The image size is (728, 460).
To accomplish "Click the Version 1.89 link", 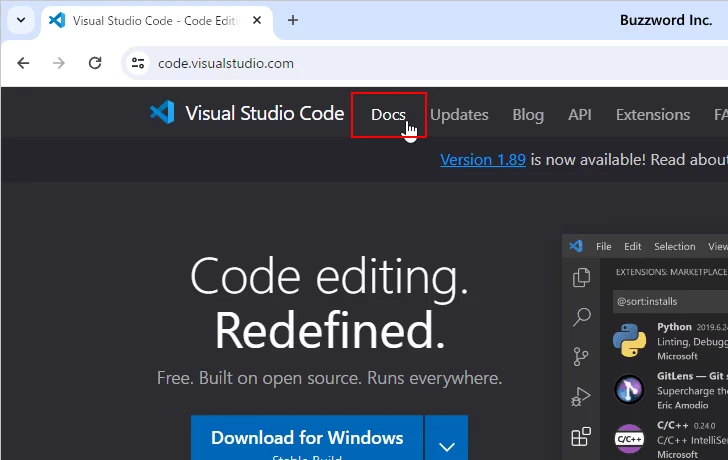I will (x=483, y=160).
